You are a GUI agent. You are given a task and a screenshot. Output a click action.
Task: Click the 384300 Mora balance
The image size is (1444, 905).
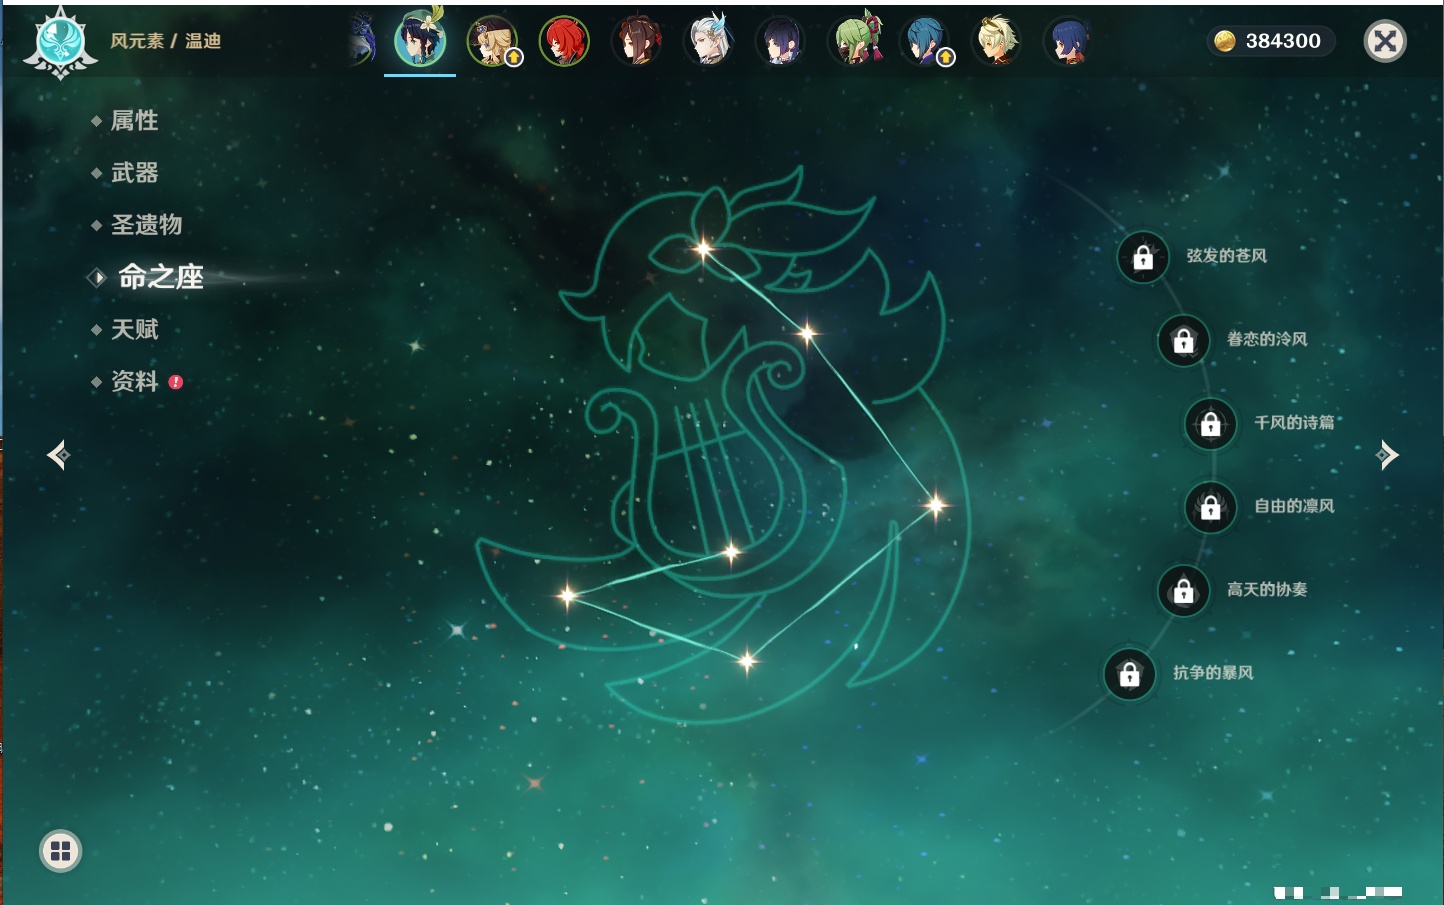pos(1283,41)
